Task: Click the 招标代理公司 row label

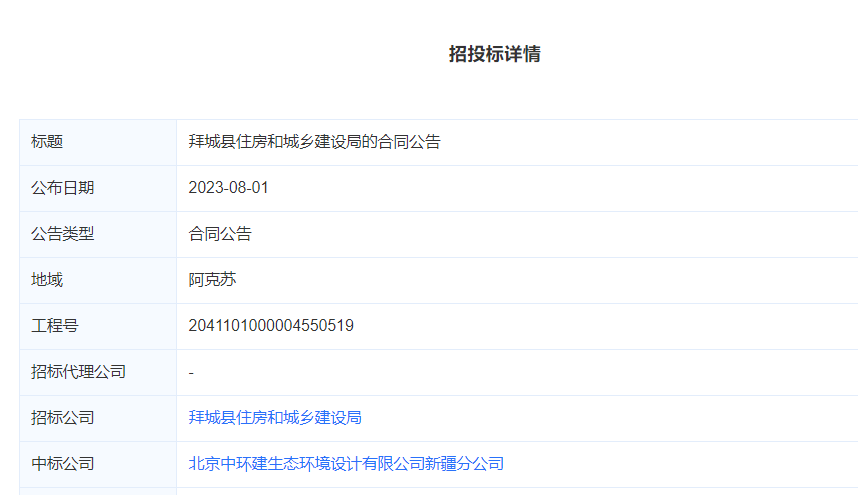Action: [79, 372]
